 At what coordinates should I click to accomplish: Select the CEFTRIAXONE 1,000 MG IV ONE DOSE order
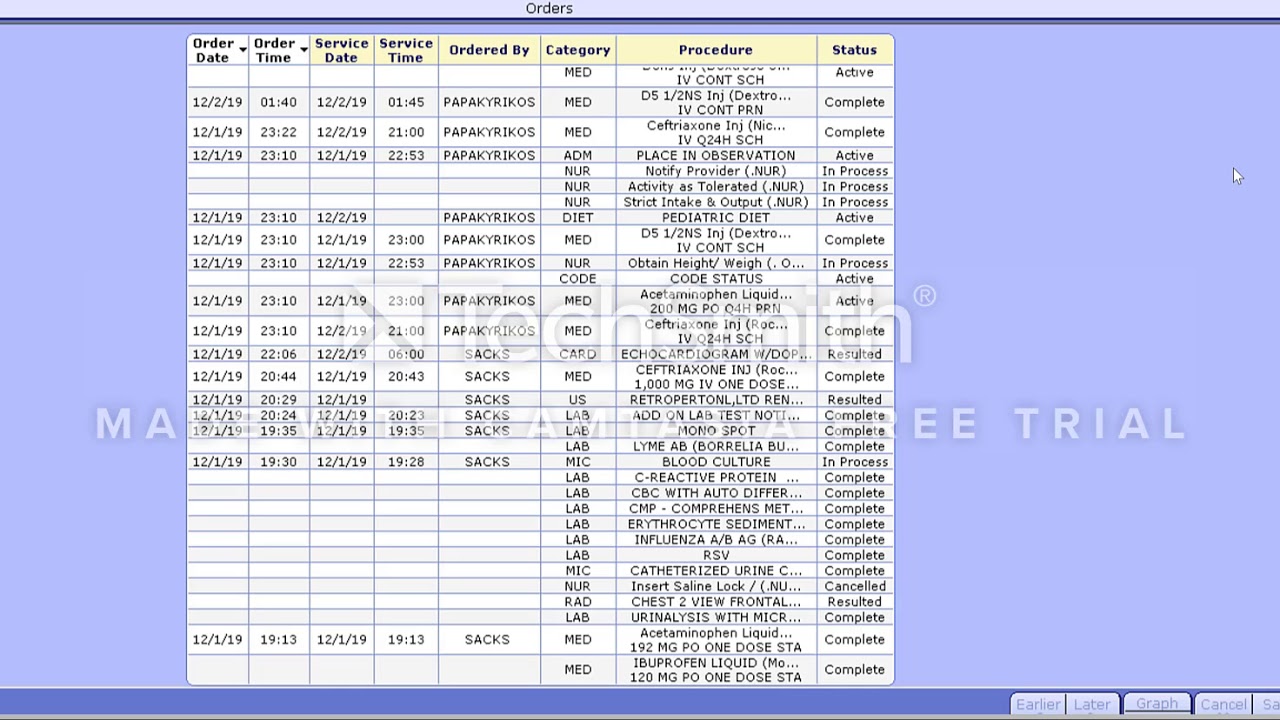pyautogui.click(x=716, y=377)
